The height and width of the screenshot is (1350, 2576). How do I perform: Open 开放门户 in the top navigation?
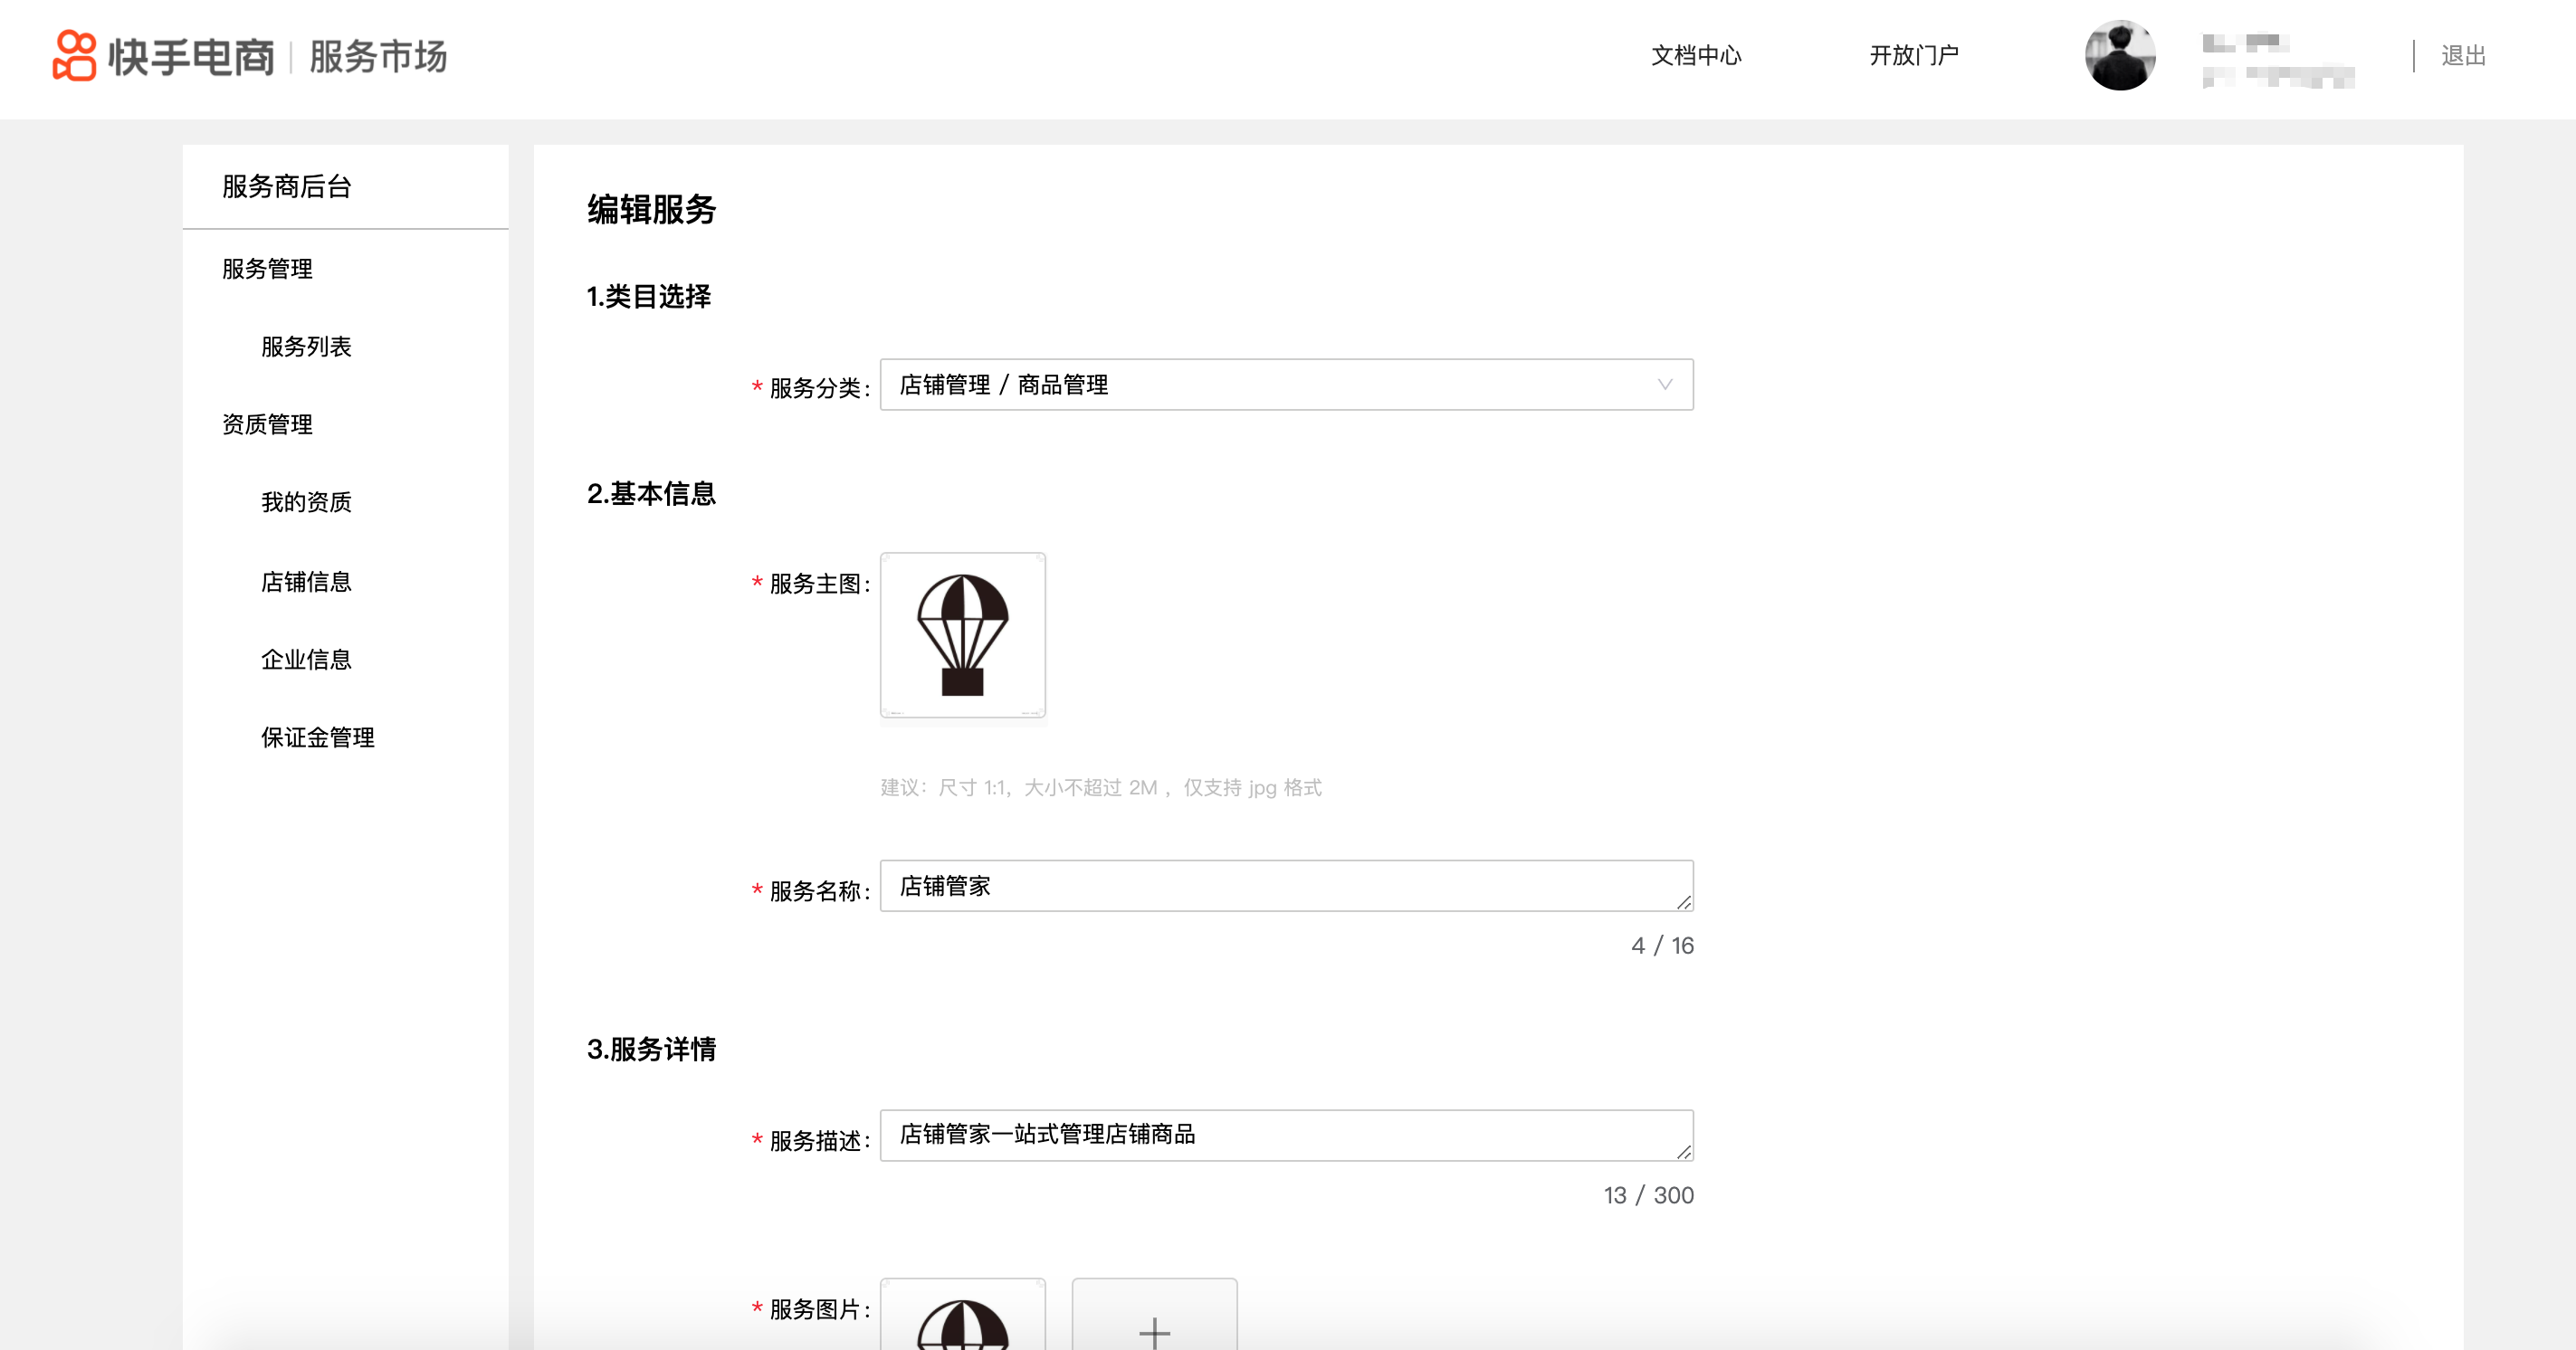pos(1914,55)
